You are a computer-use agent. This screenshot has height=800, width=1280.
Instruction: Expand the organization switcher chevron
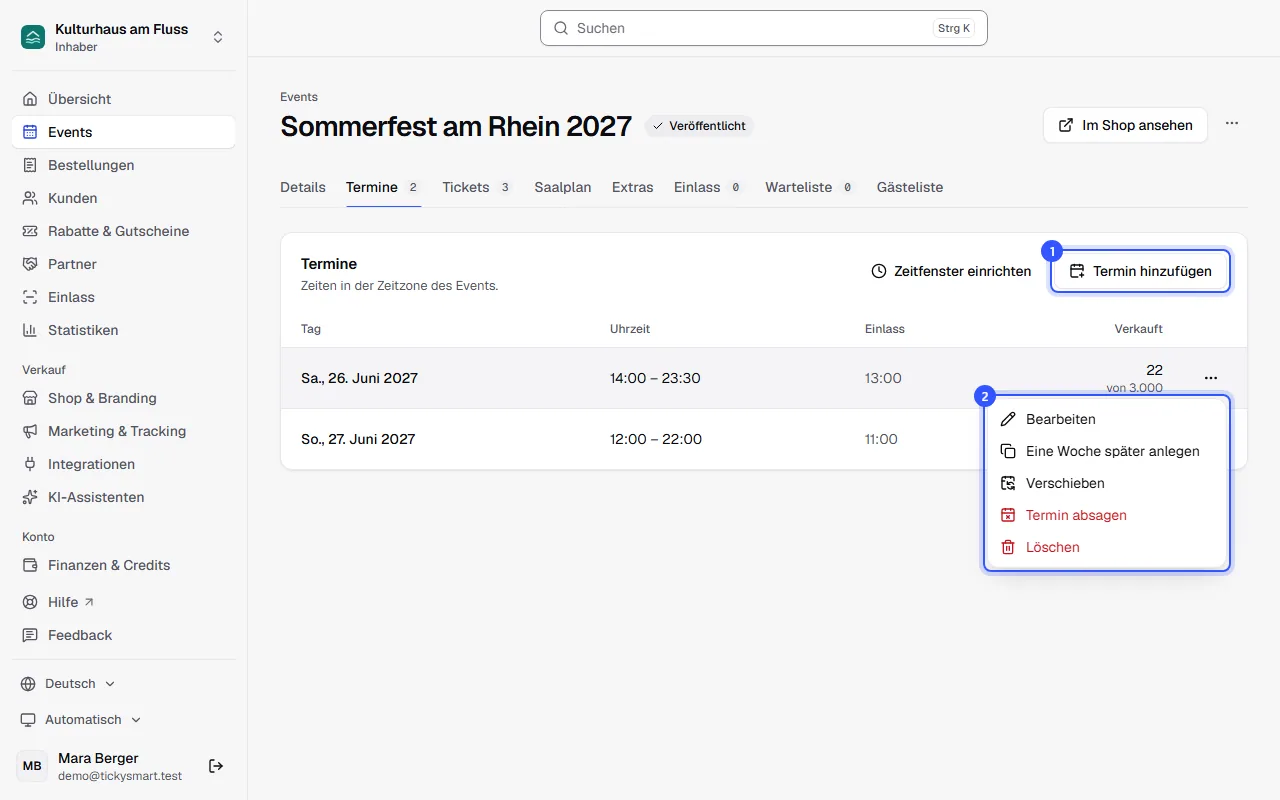point(218,37)
